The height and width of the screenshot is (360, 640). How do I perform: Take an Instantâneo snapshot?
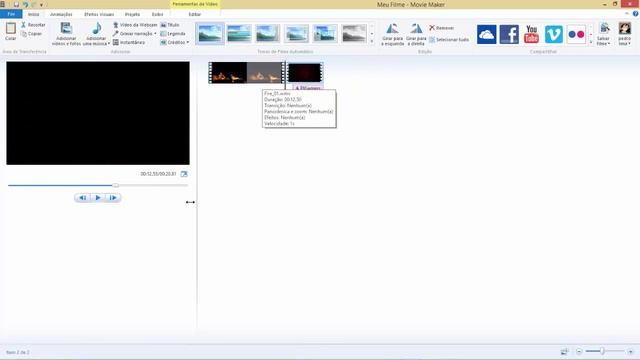129,42
